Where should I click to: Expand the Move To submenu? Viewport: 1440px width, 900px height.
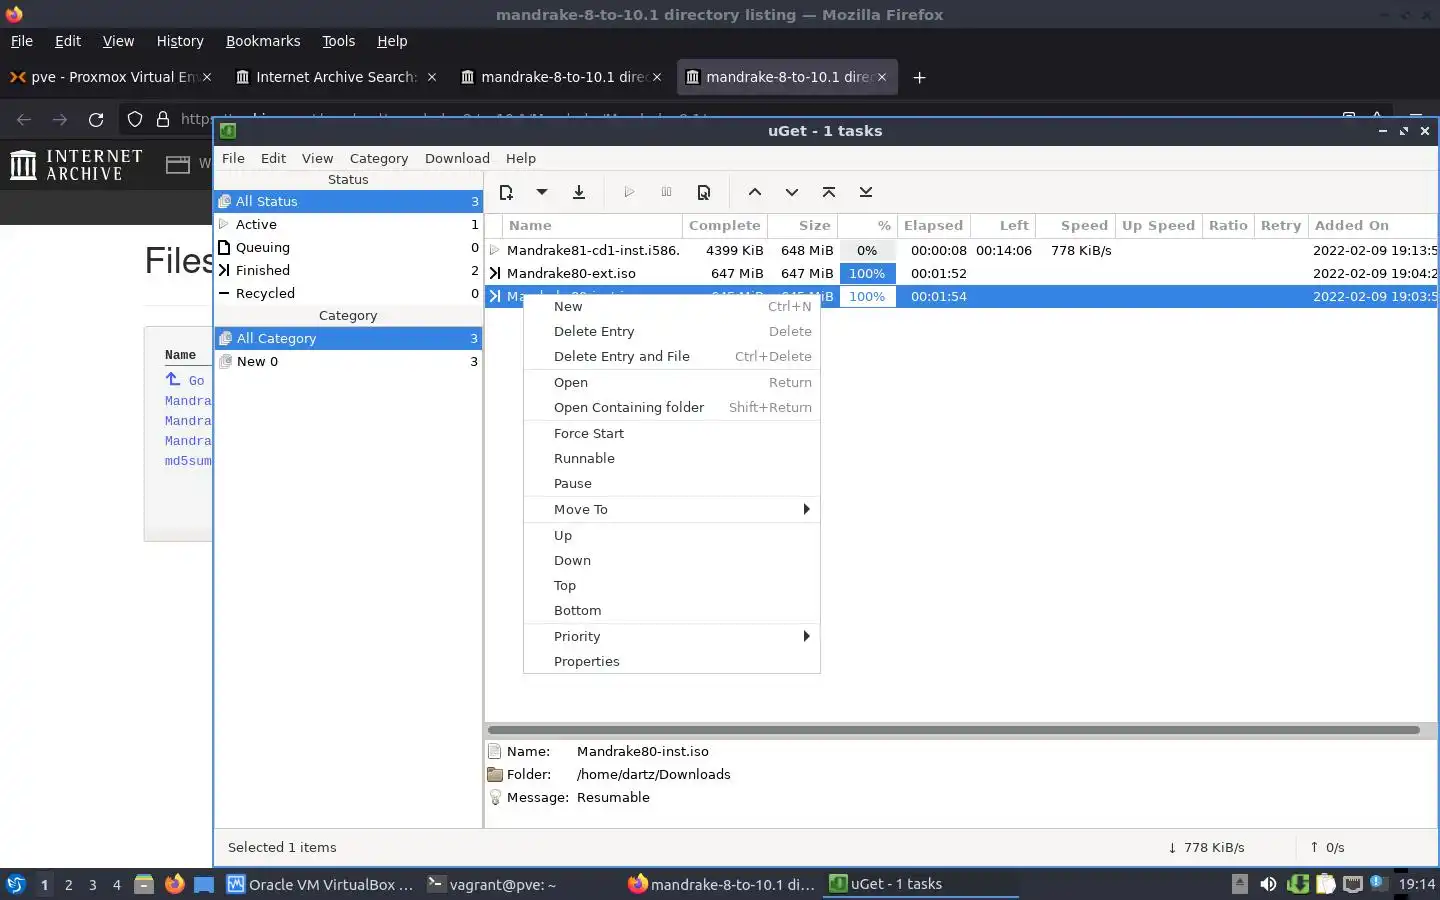coord(671,509)
